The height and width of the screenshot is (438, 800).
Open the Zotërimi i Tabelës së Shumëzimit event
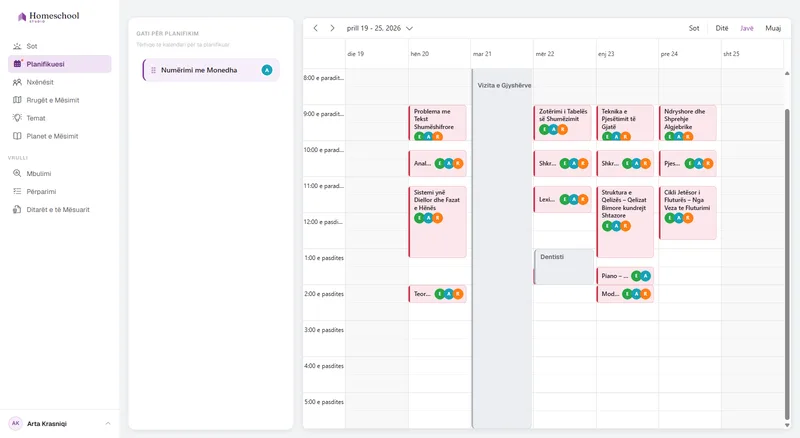click(x=562, y=123)
